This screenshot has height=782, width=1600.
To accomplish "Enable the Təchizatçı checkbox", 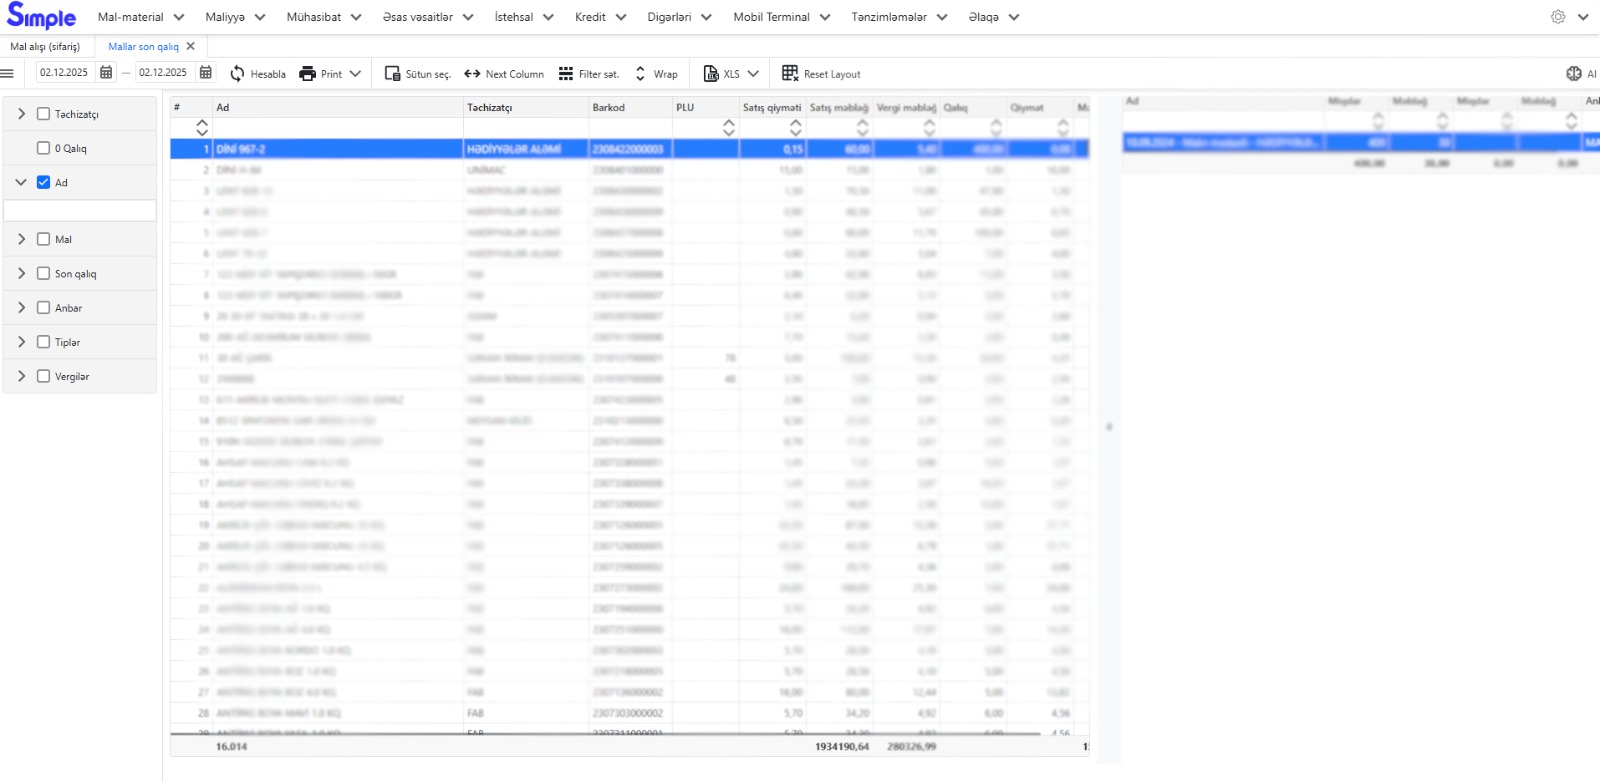I will click(x=43, y=114).
